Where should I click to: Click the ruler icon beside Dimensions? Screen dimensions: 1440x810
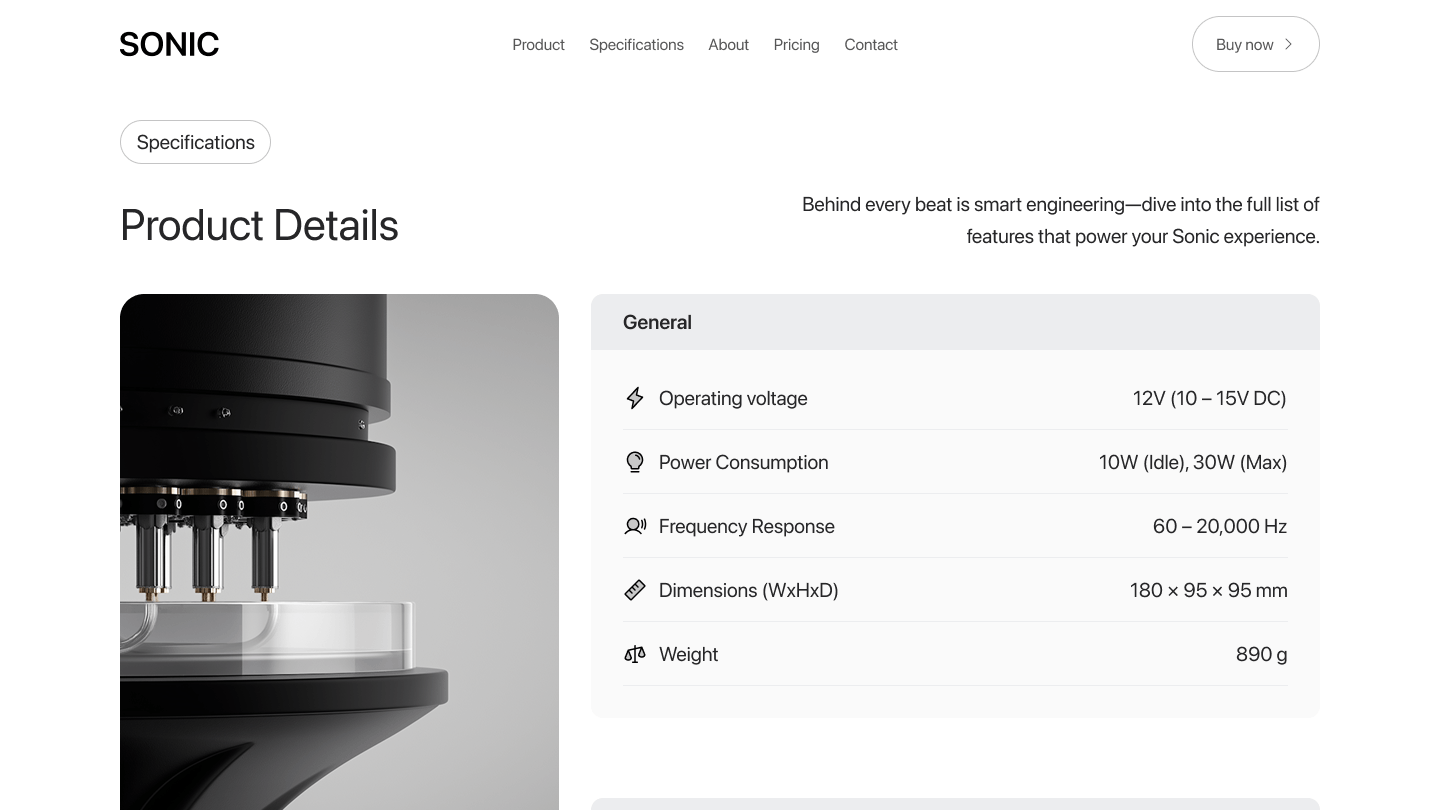pos(635,590)
